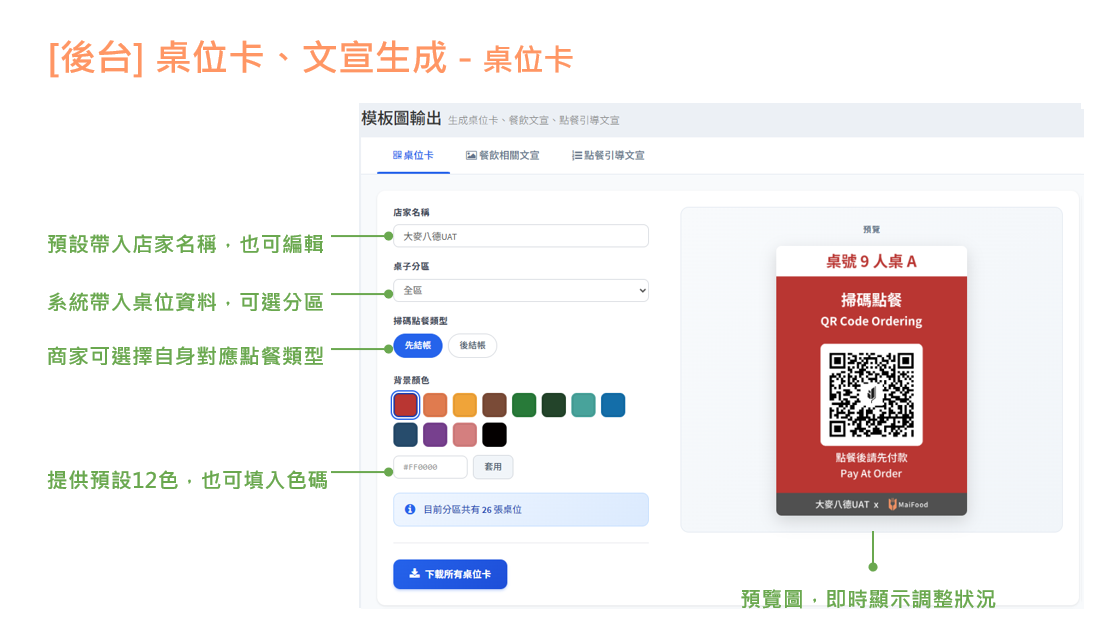Choose the teal background color swatch

click(583, 405)
